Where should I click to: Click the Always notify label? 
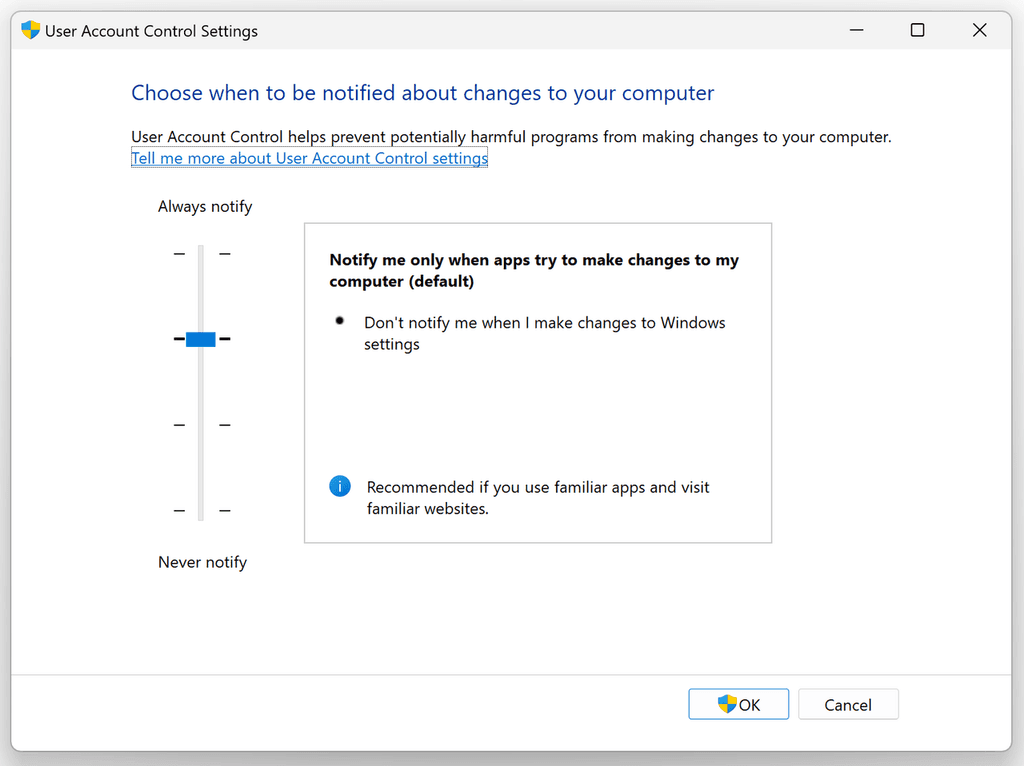(x=205, y=206)
